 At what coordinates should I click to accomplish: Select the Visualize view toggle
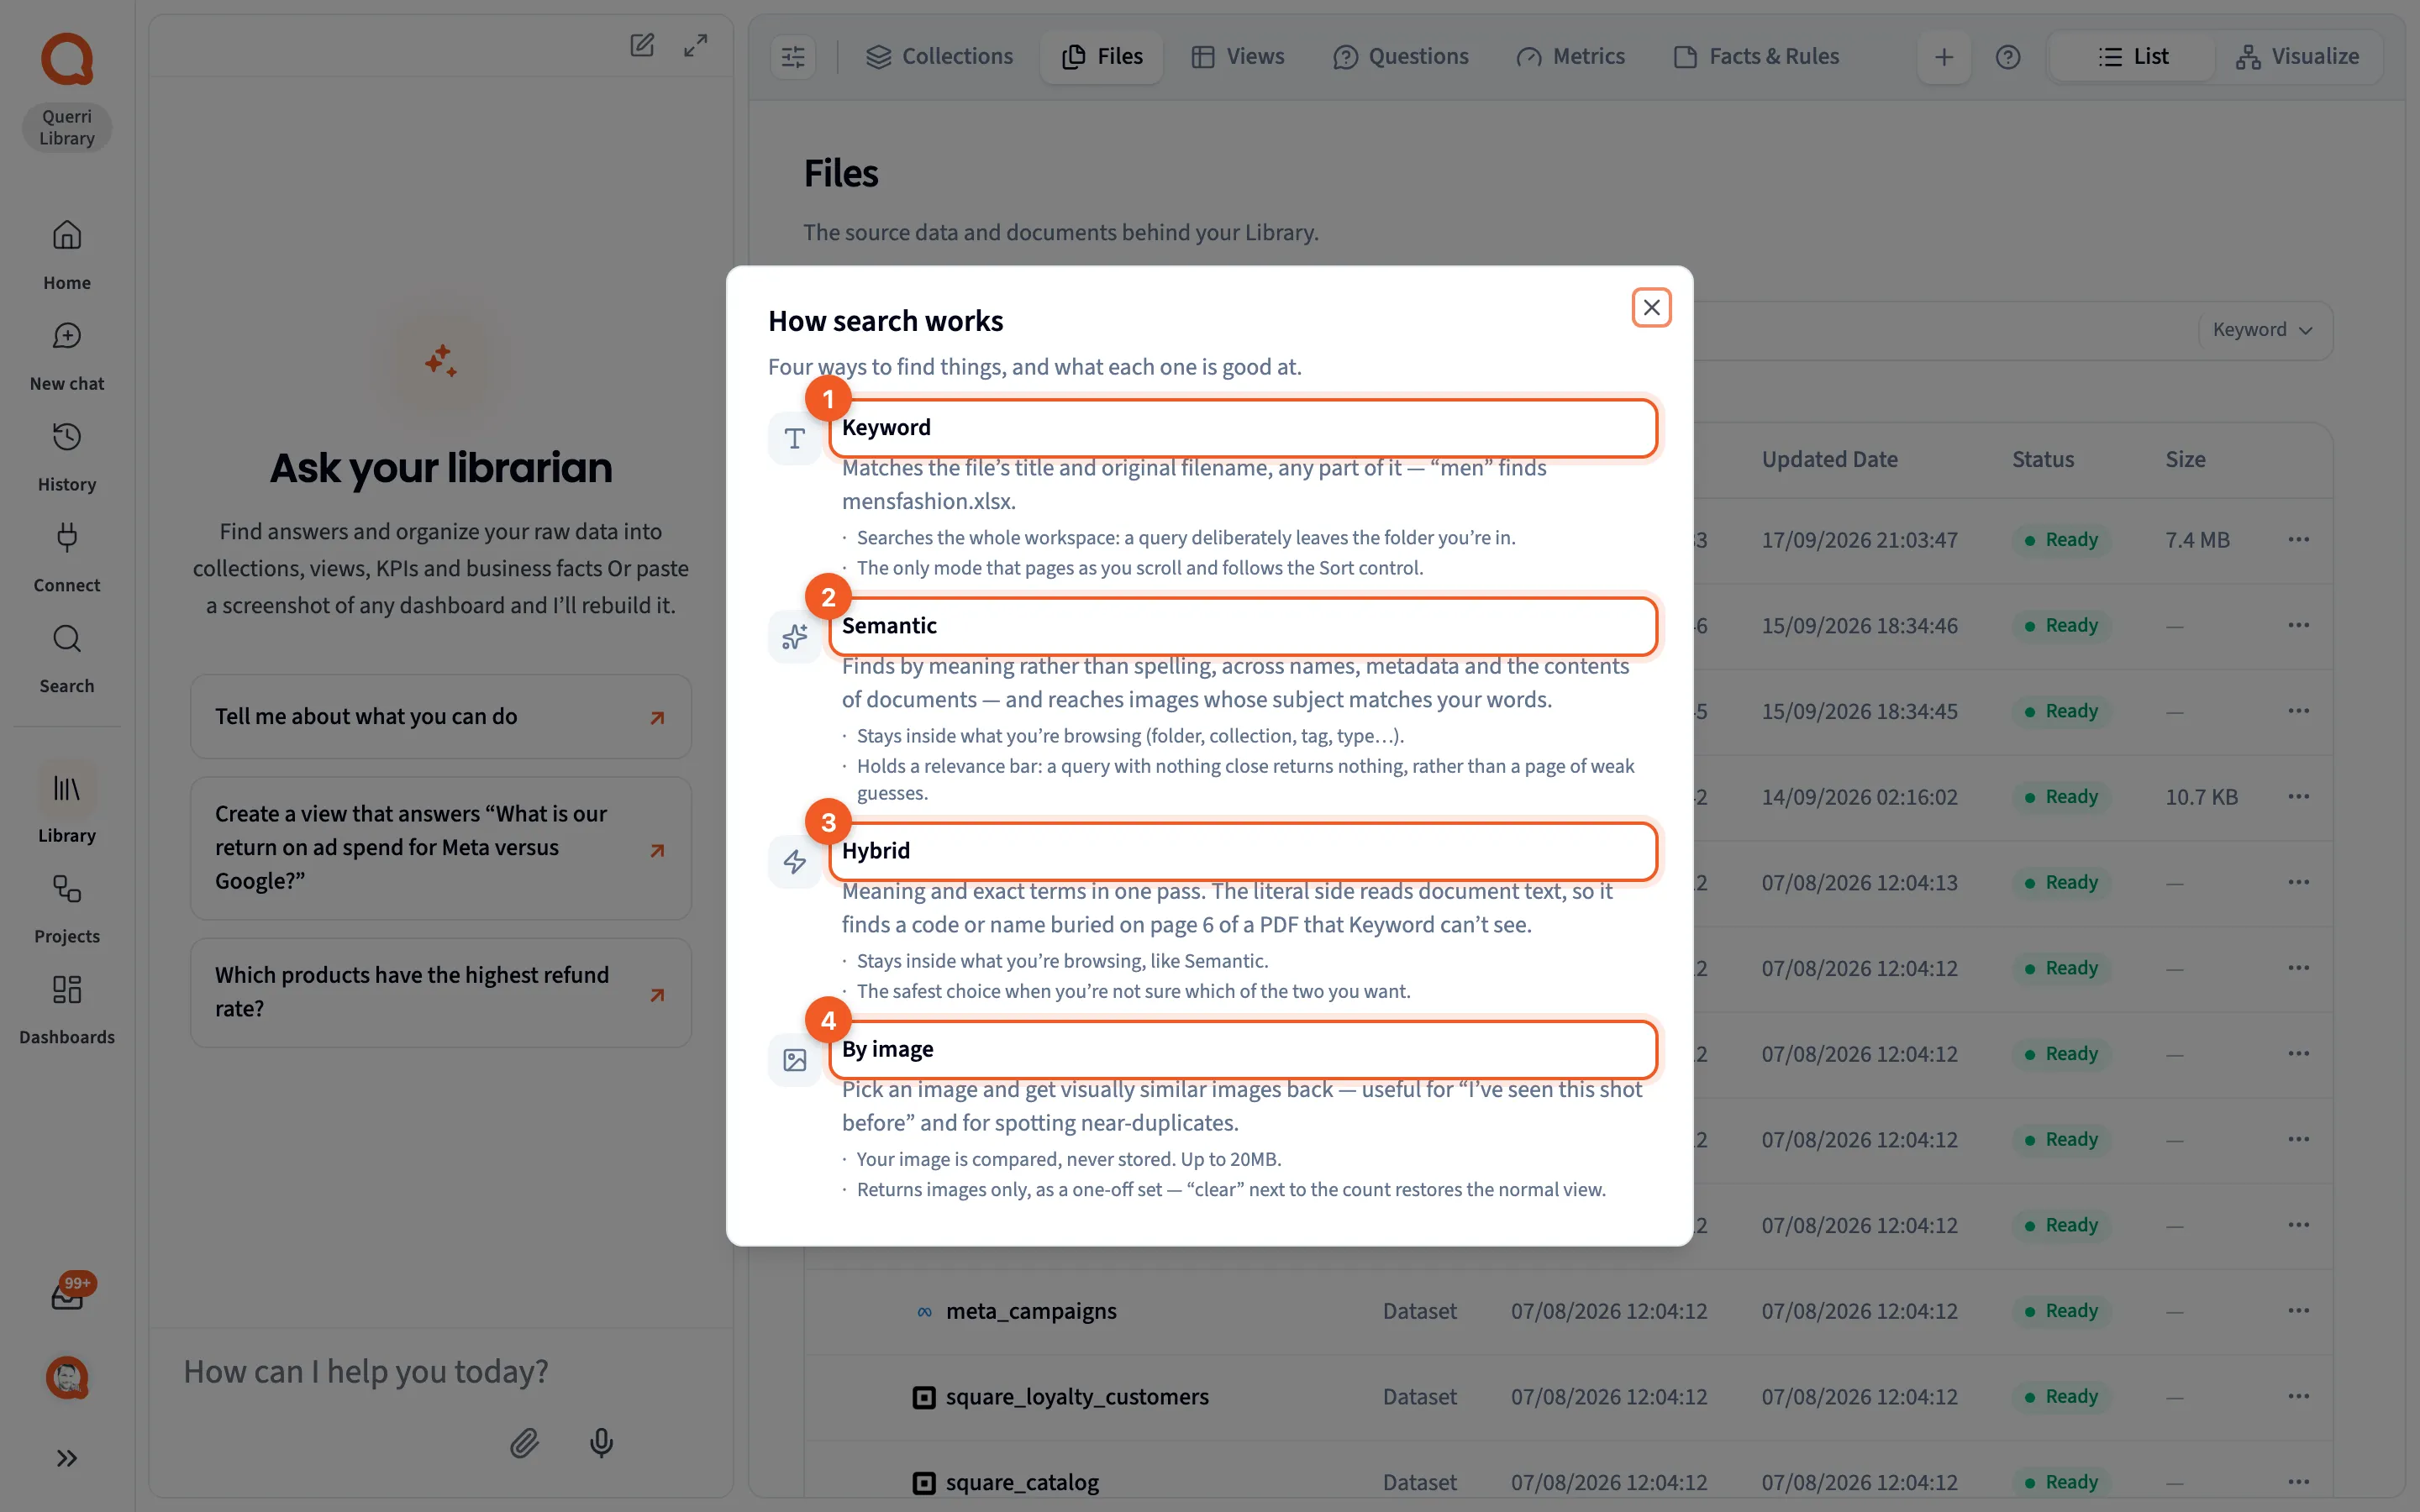click(2298, 57)
